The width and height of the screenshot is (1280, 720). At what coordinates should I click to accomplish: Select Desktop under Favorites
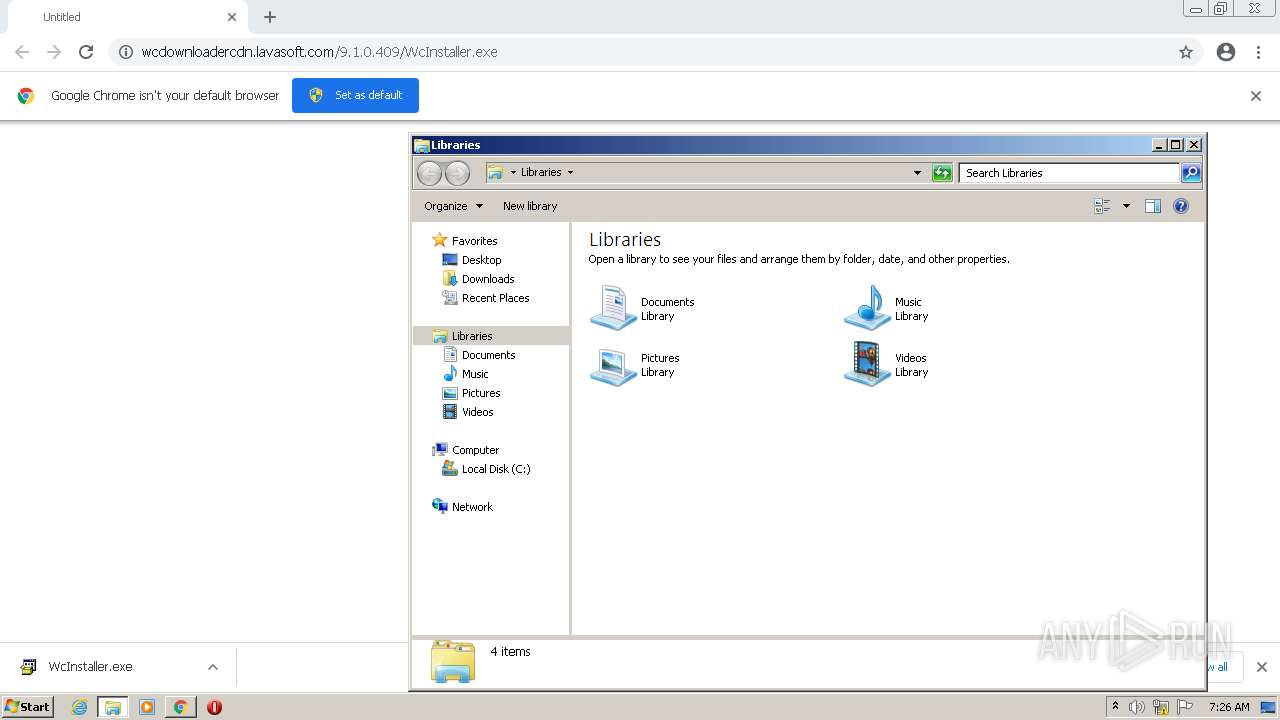(472, 260)
